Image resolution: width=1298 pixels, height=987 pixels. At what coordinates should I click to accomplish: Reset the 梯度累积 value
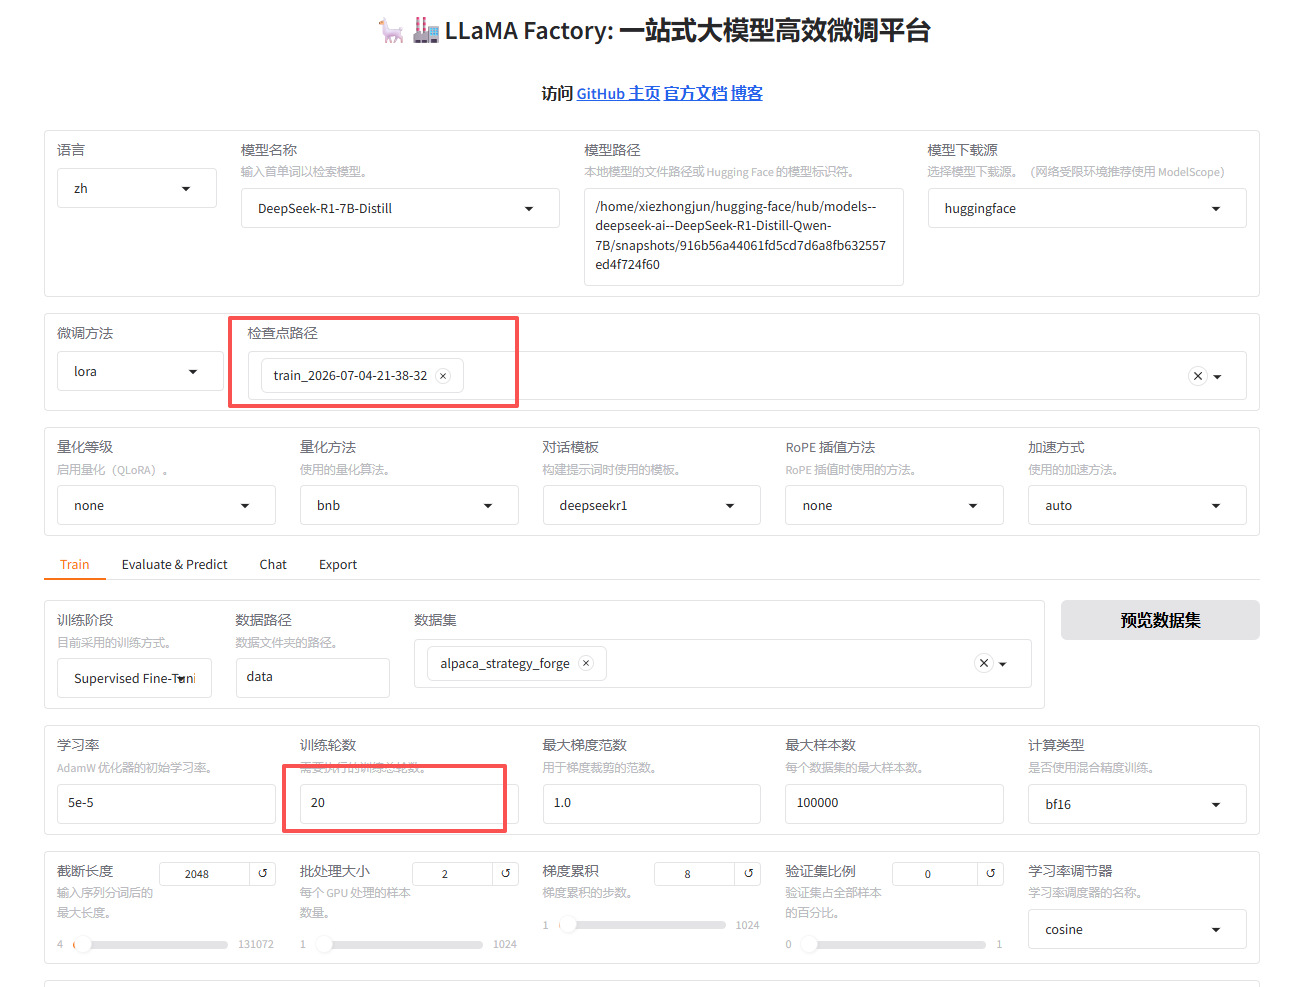point(749,873)
